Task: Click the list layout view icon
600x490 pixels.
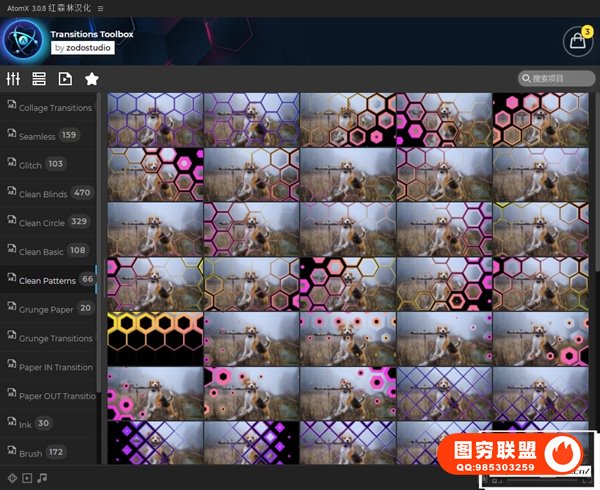Action: point(39,79)
